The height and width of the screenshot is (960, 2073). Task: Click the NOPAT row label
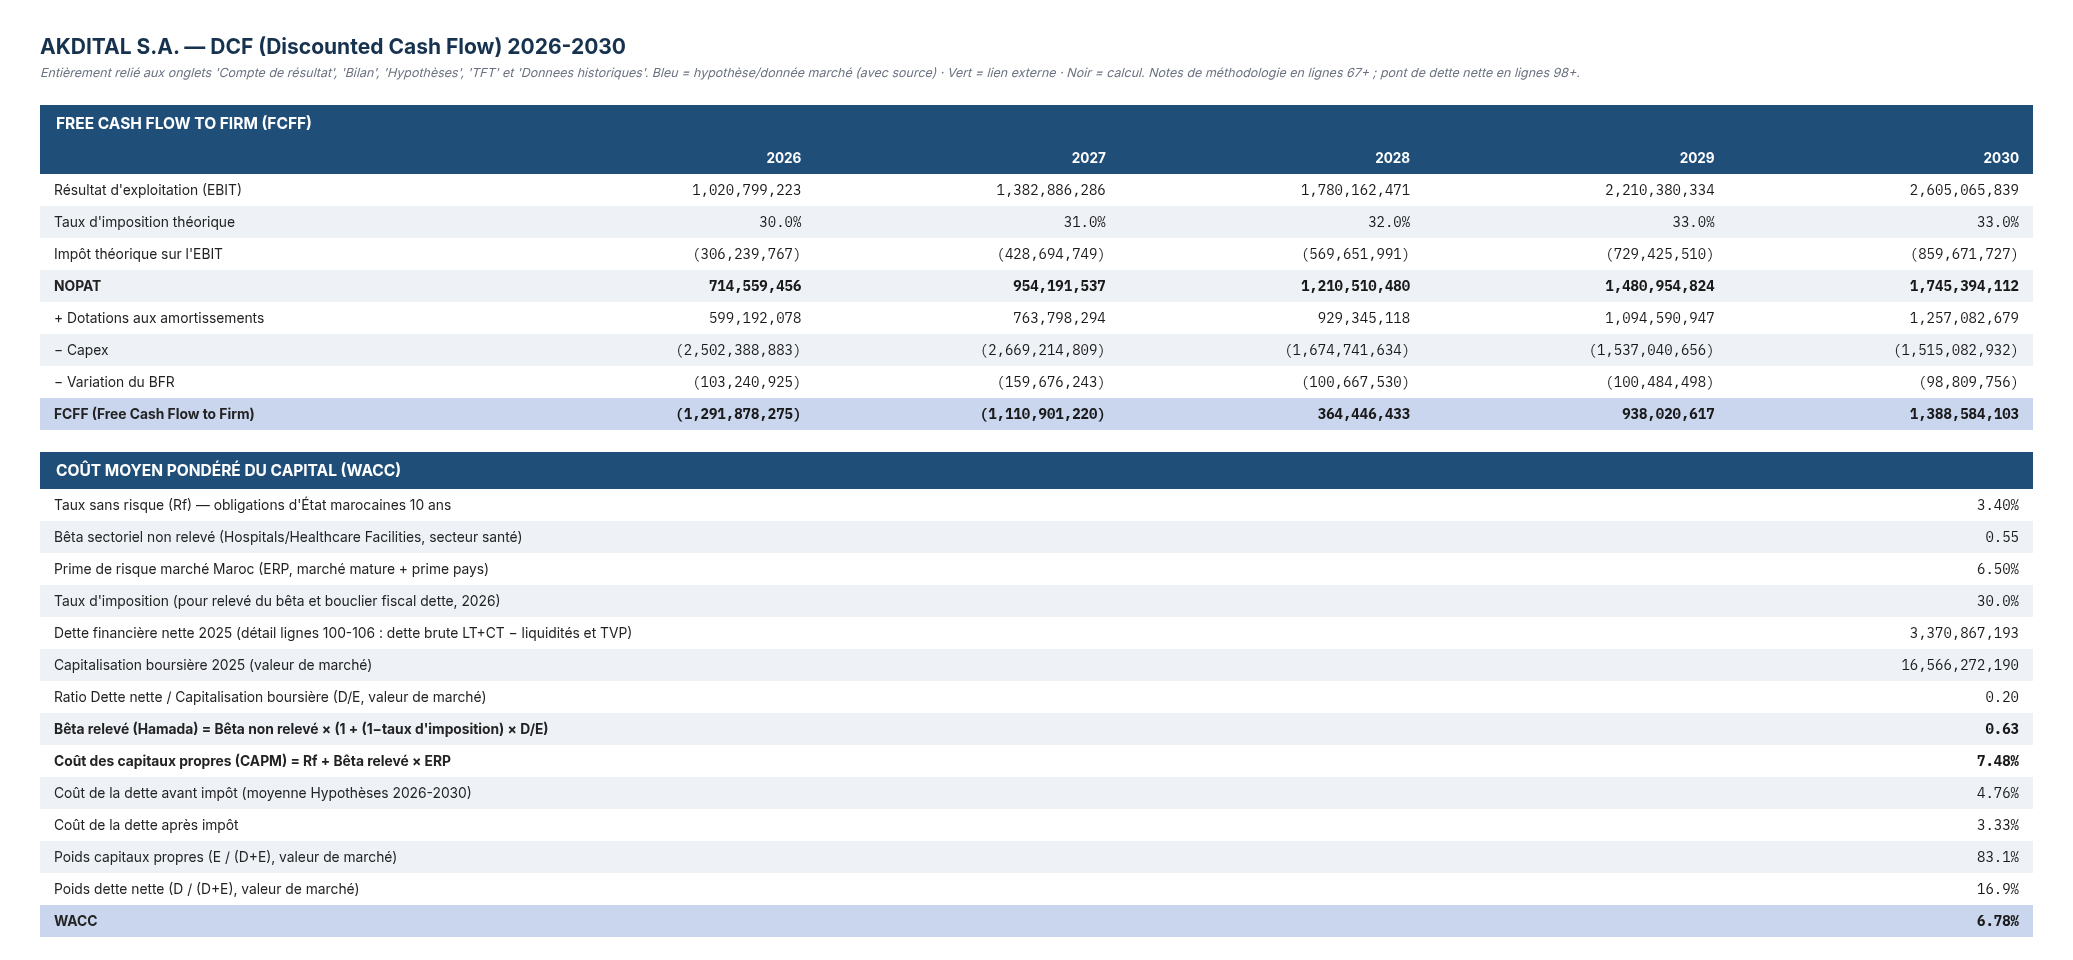(77, 286)
